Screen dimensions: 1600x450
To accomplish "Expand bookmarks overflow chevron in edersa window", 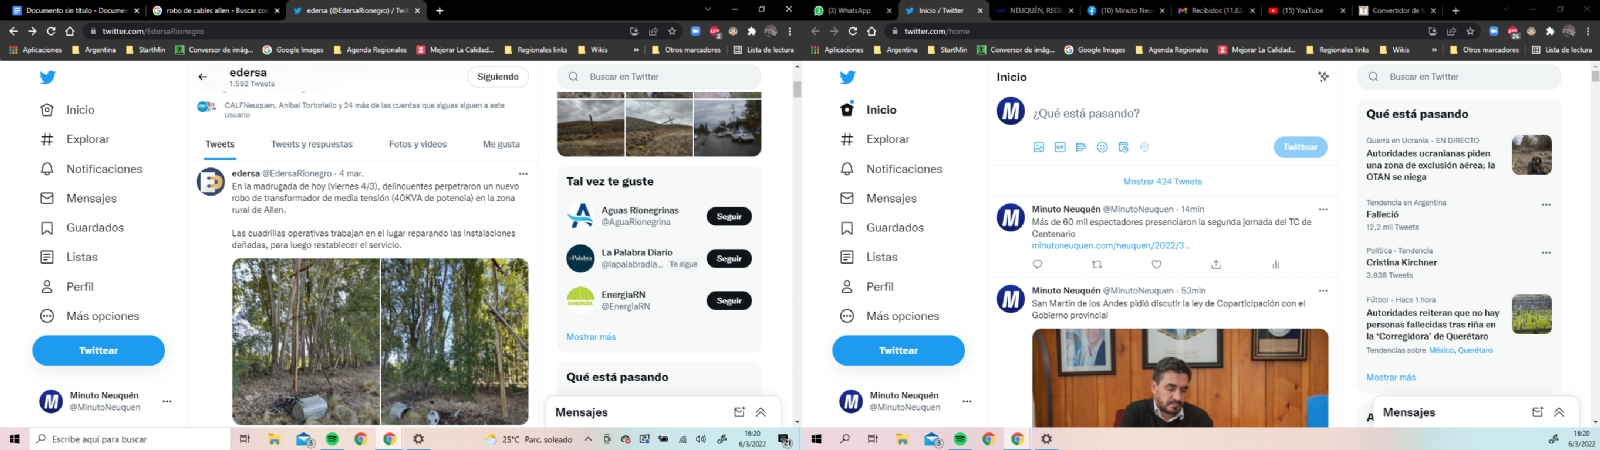I will coord(636,50).
